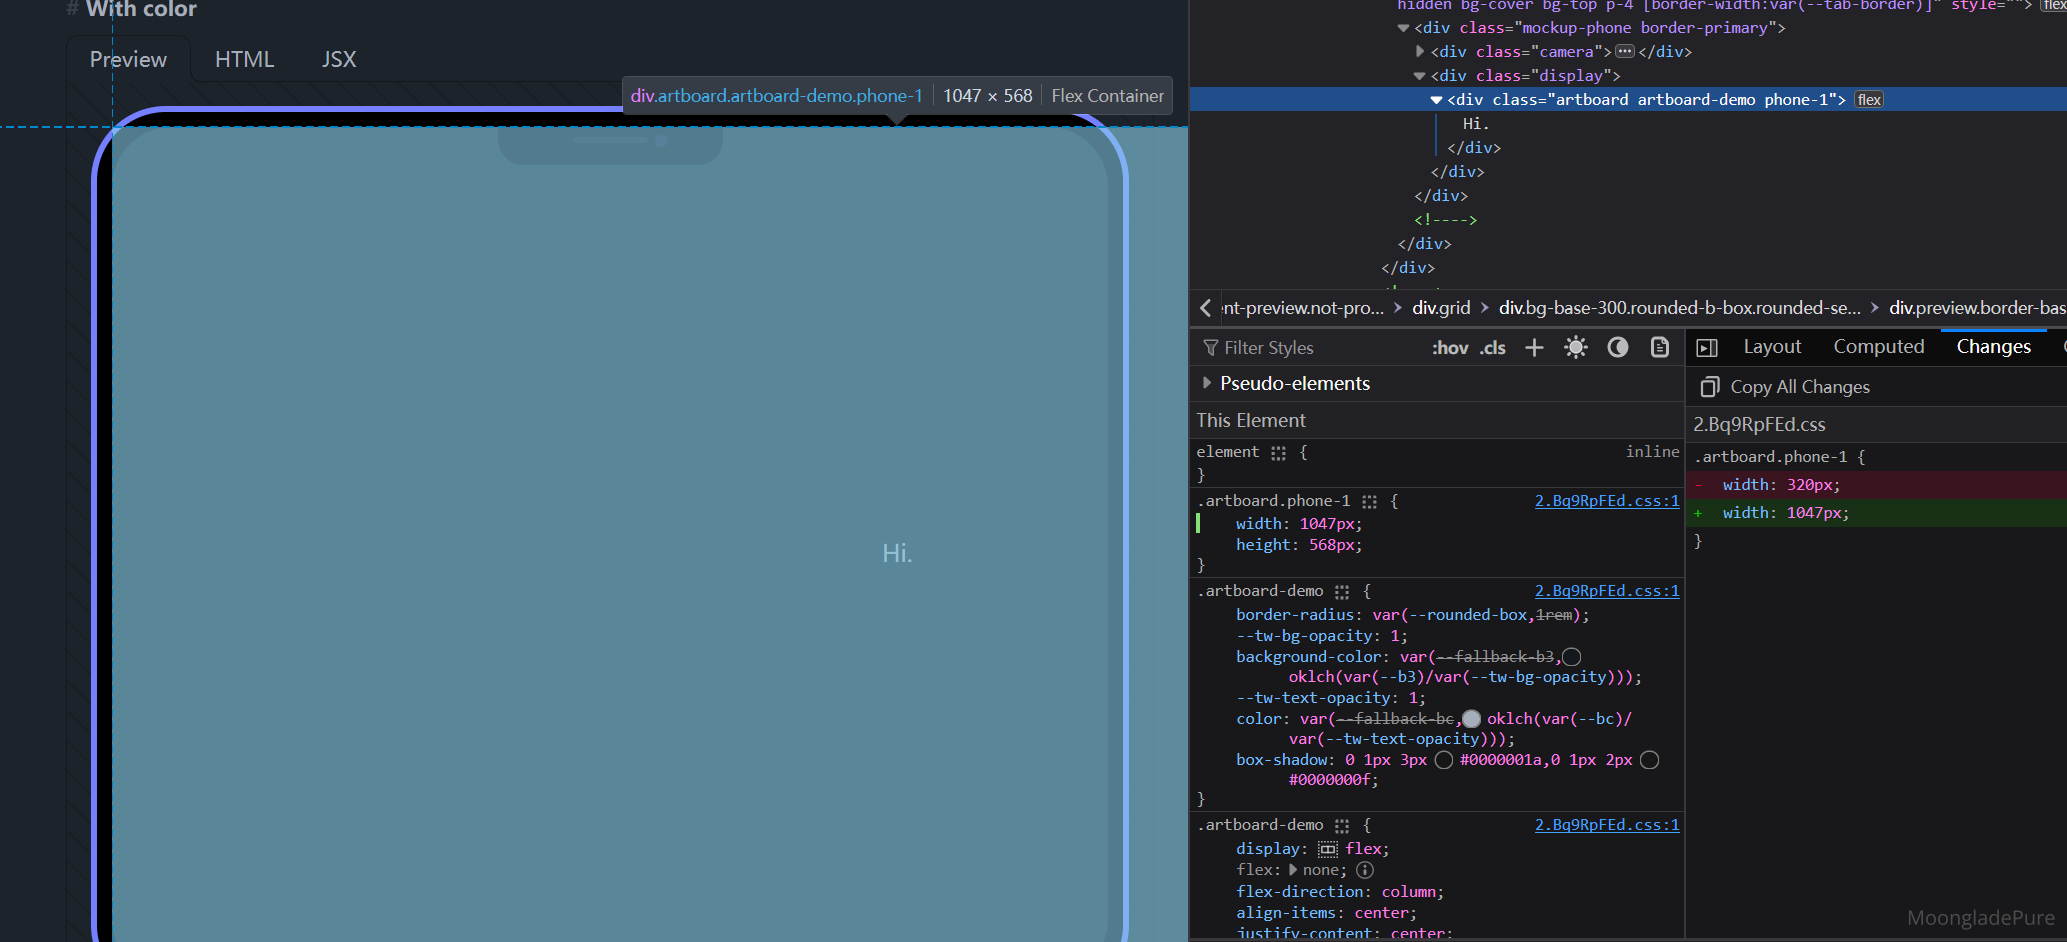Screen dimensions: 2067x942
Task: Click the Copy All Changes icon
Action: (x=1710, y=387)
